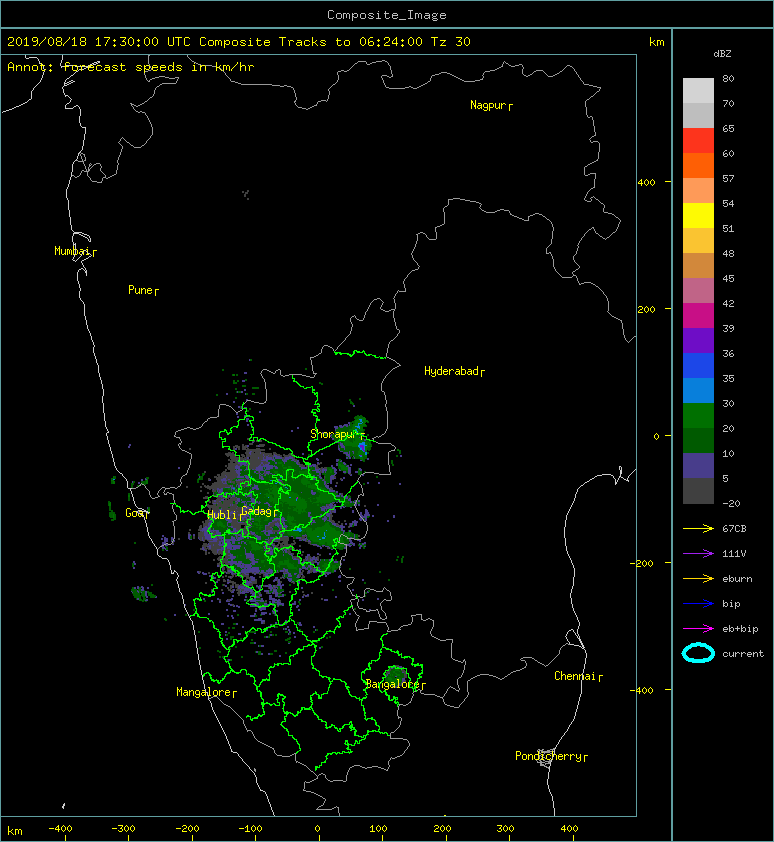The height and width of the screenshot is (842, 774).
Task: Select the 42 dBZ magenta swatch
Action: tap(698, 315)
